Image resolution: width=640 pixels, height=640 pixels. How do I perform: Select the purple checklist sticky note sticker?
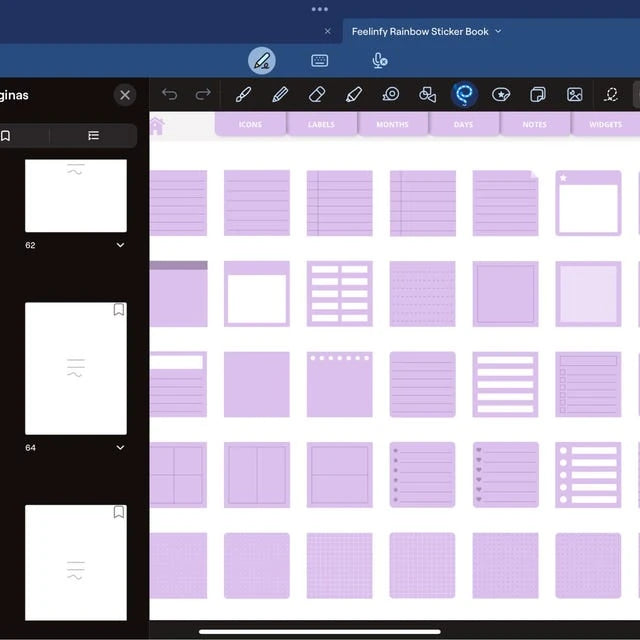588,384
